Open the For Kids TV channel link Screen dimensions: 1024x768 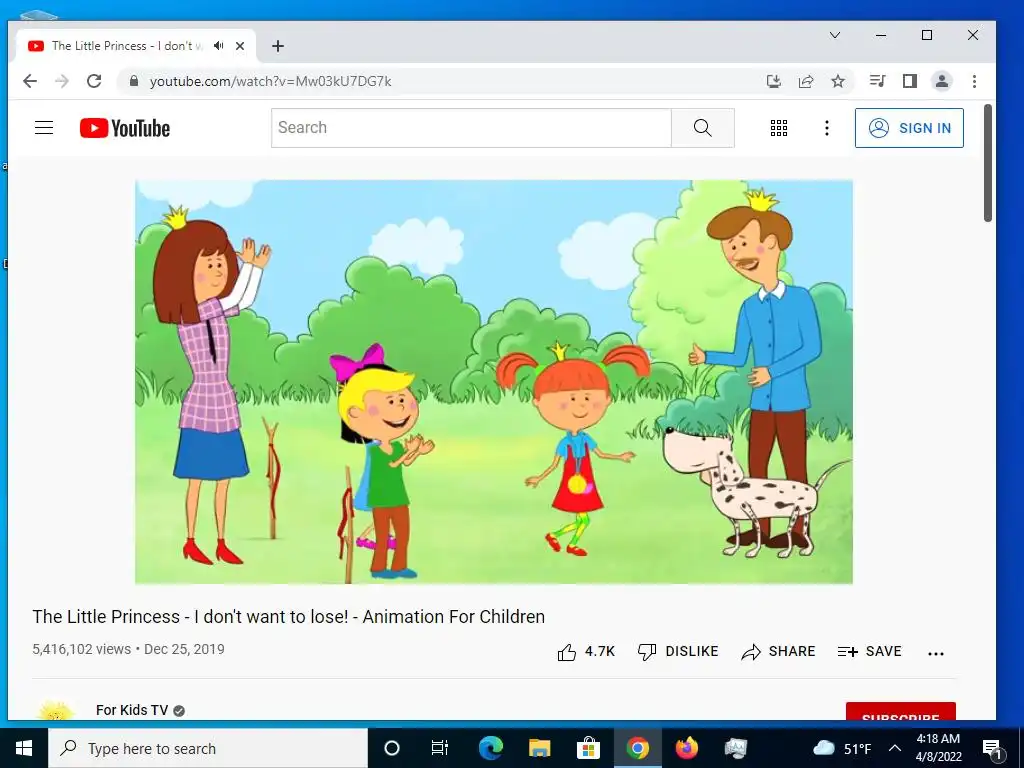pos(132,710)
